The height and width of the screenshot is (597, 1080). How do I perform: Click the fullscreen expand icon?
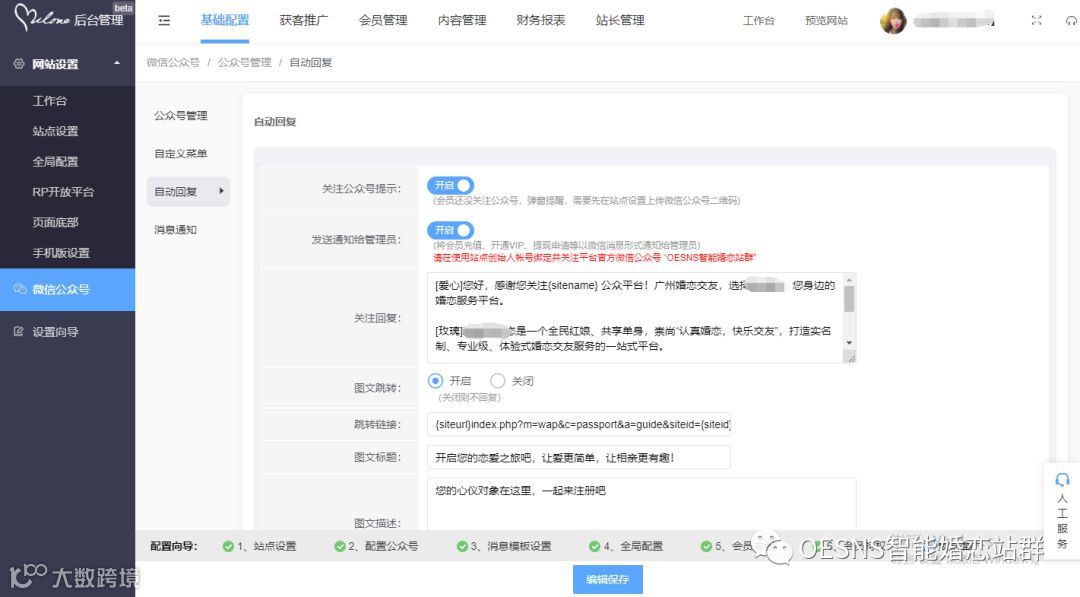(x=1036, y=21)
